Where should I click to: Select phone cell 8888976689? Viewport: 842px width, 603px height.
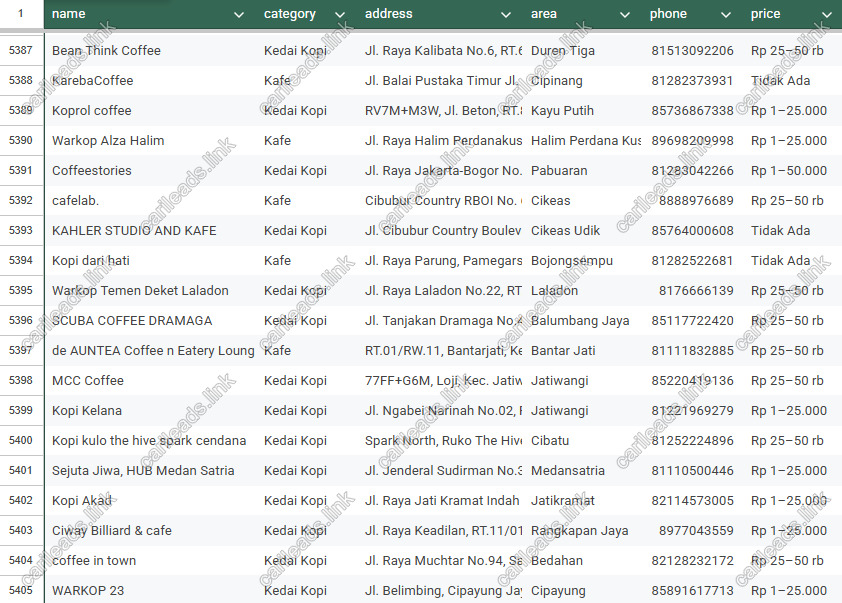(x=692, y=200)
